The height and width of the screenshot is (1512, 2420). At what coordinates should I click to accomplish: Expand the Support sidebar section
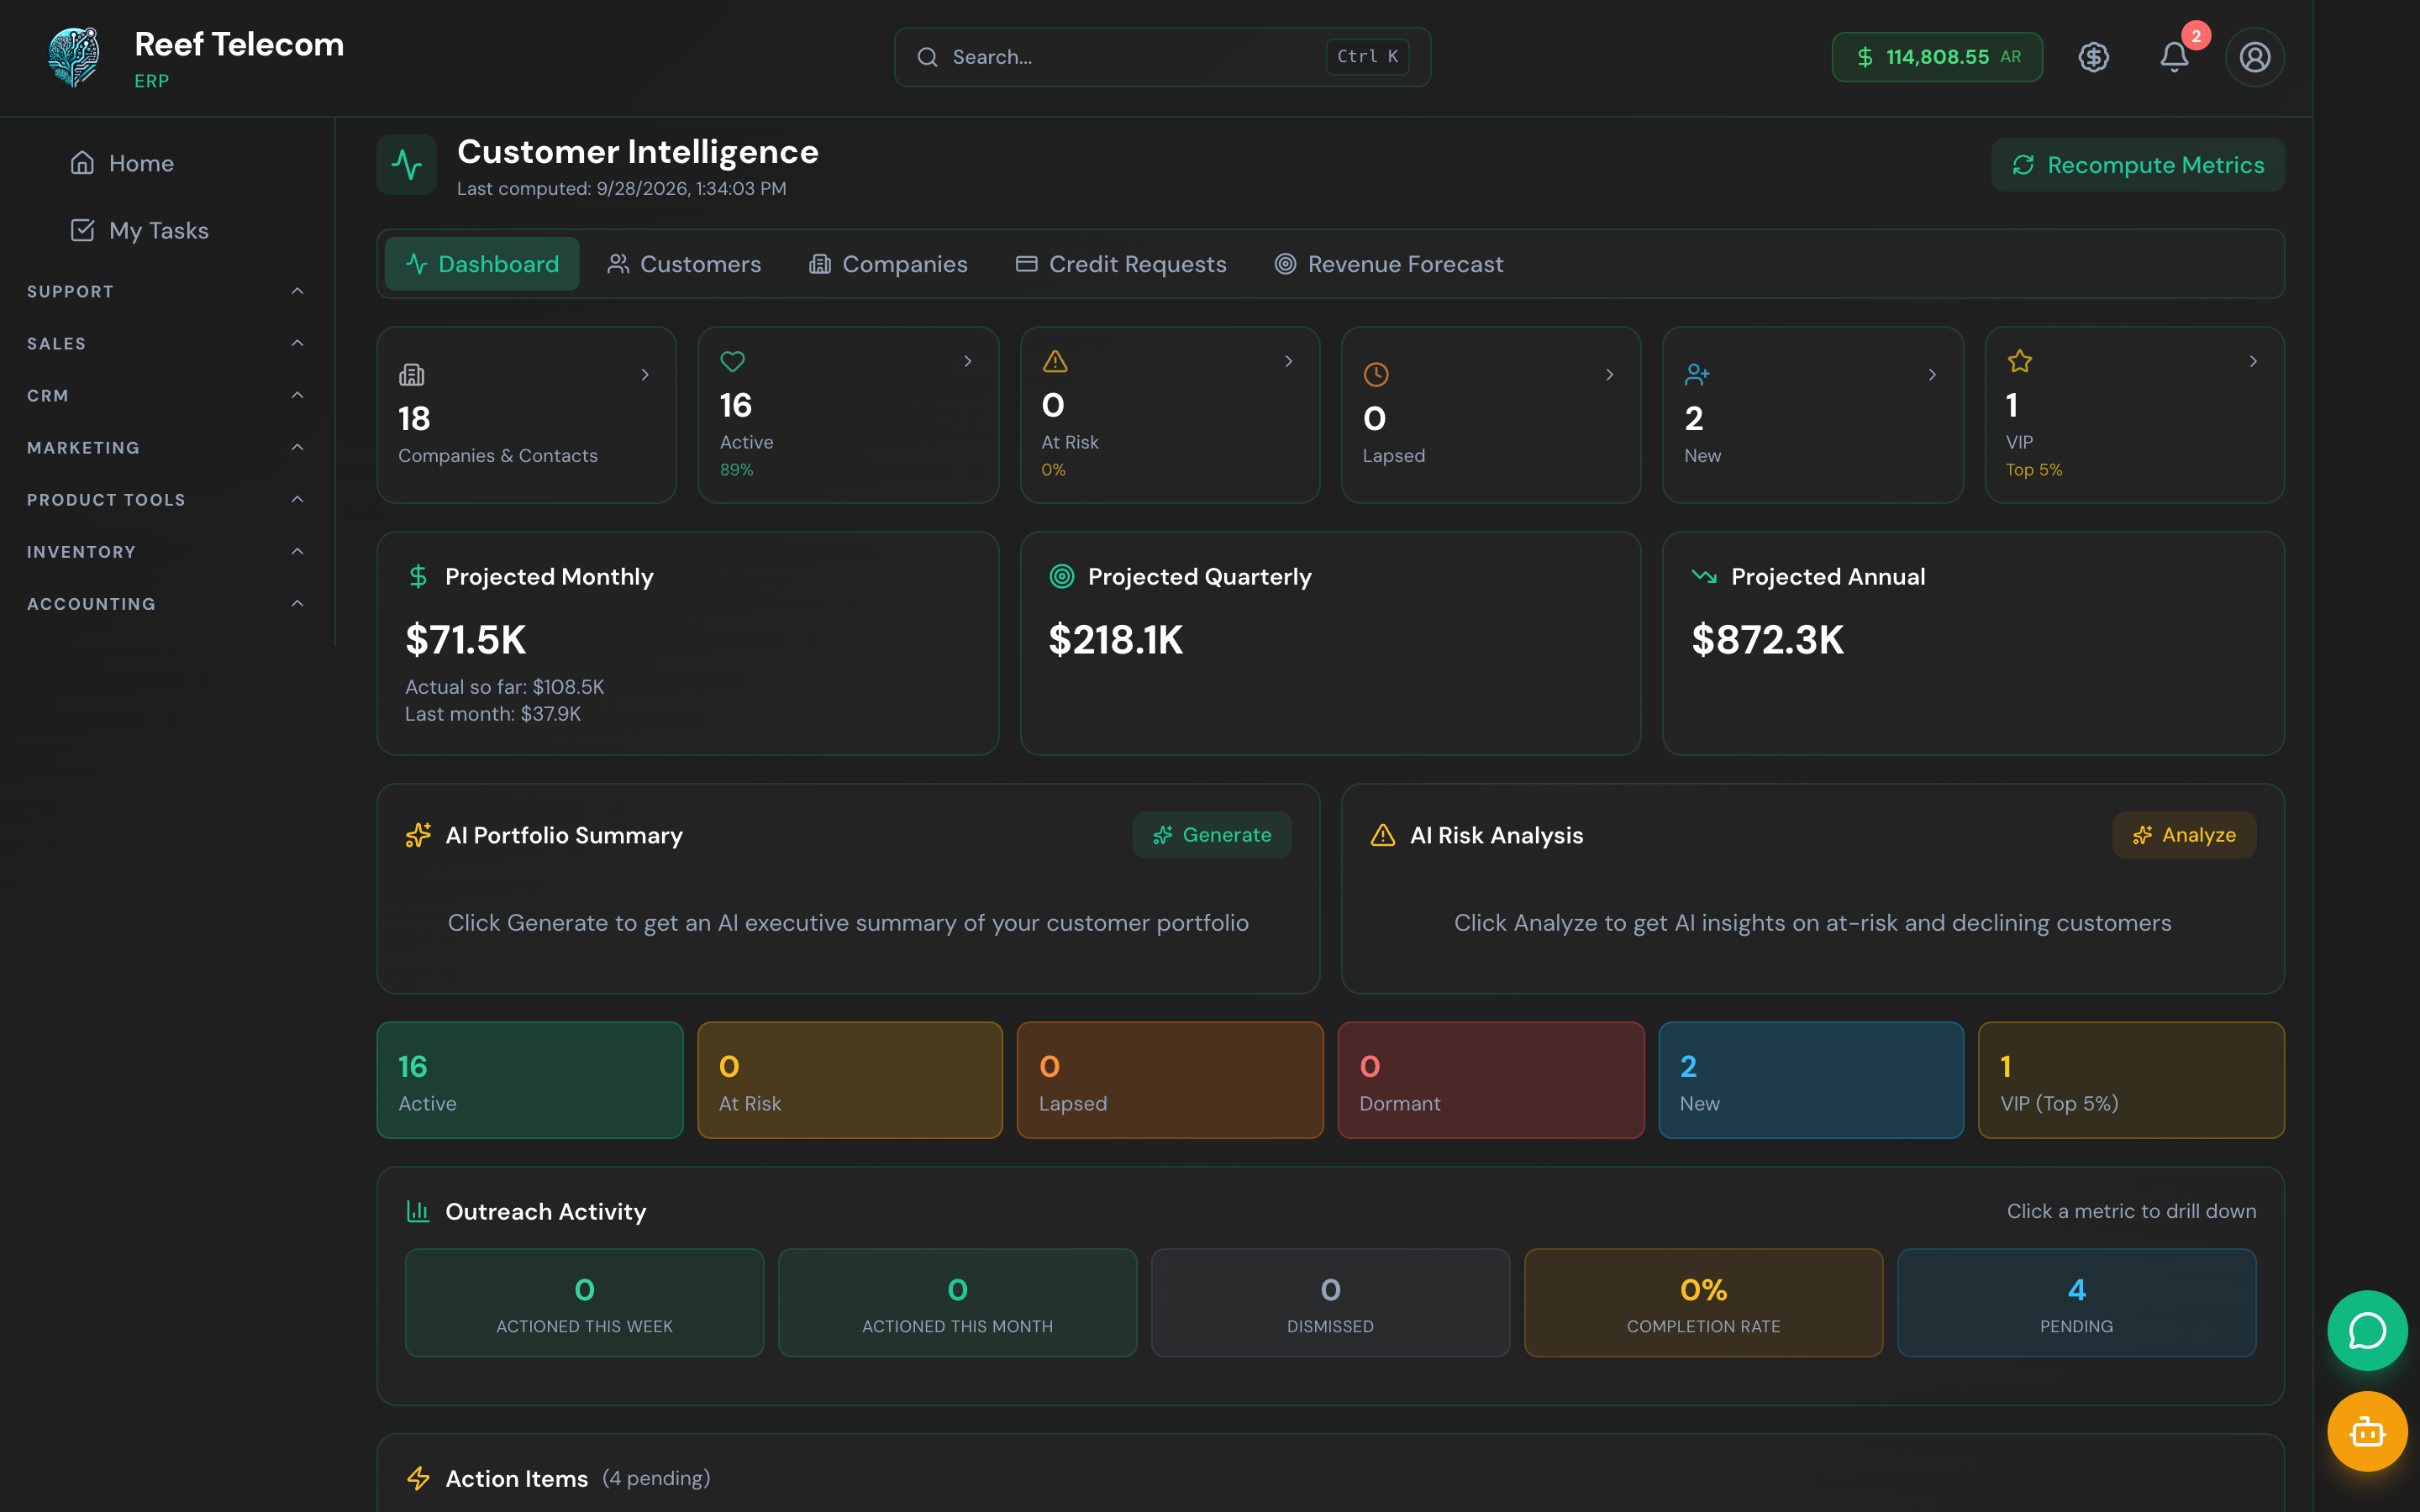166,291
